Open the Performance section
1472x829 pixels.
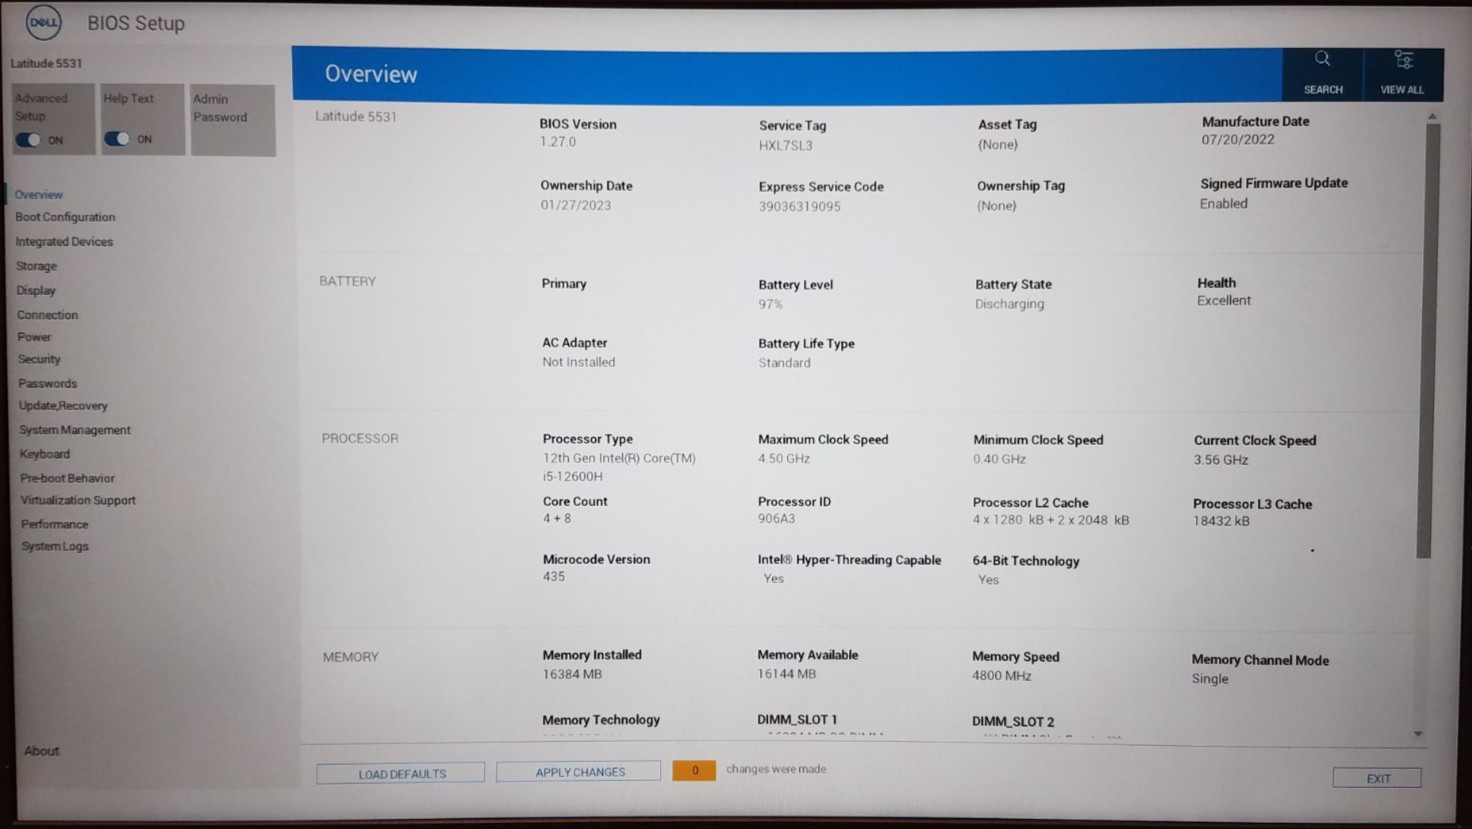coord(55,524)
